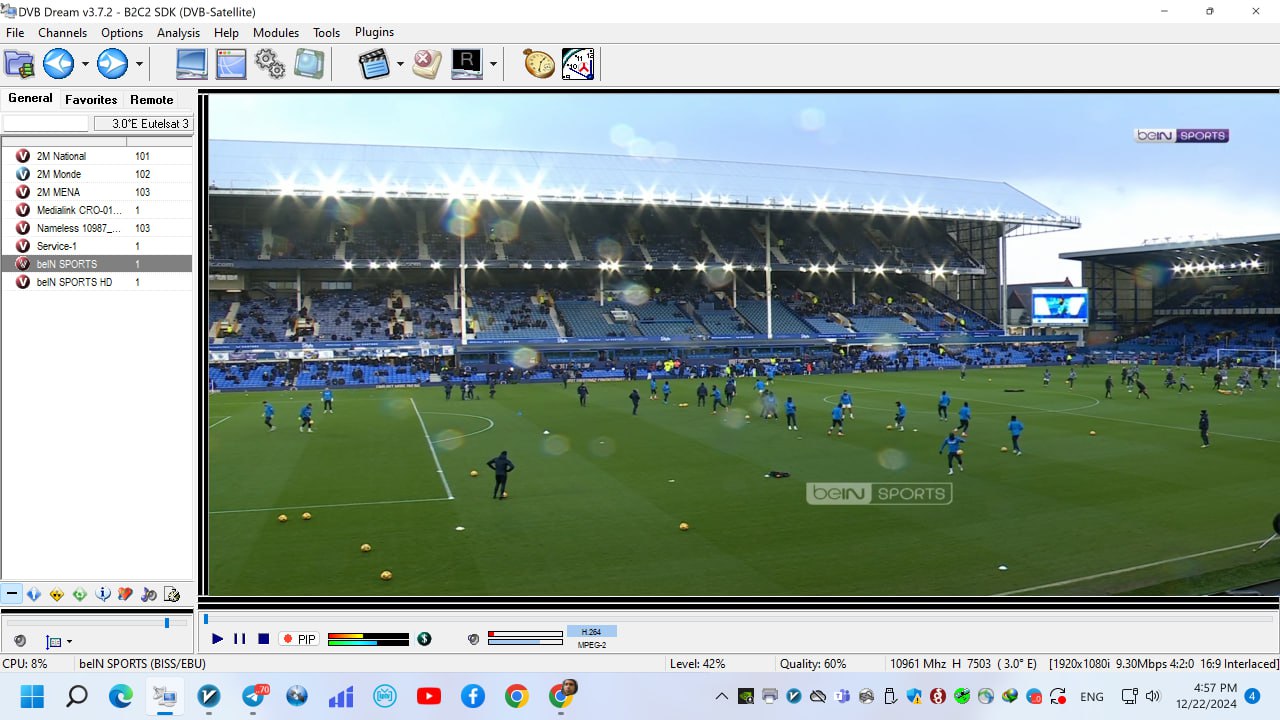Select the 2M National channel

(96, 156)
